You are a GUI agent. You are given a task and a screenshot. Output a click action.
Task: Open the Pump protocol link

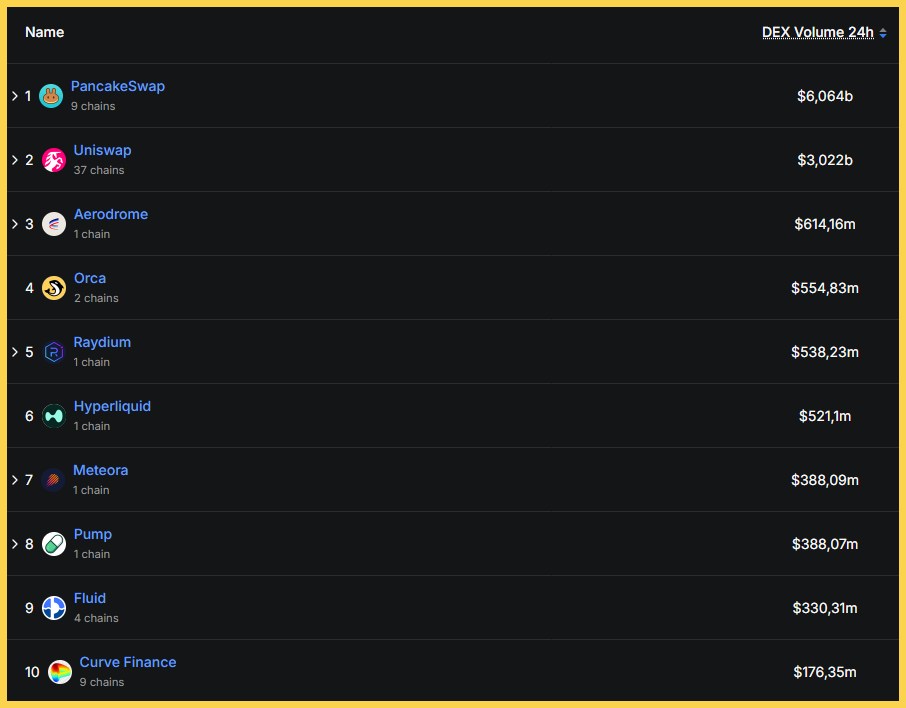pyautogui.click(x=92, y=535)
